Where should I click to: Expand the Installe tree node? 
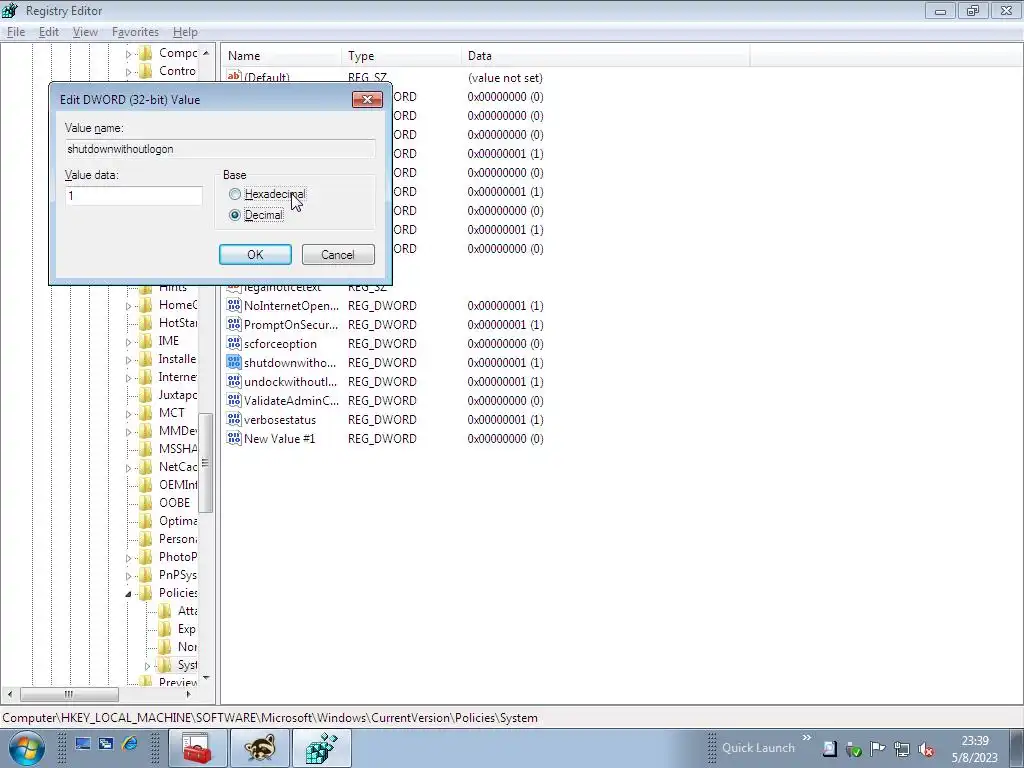[x=128, y=360]
